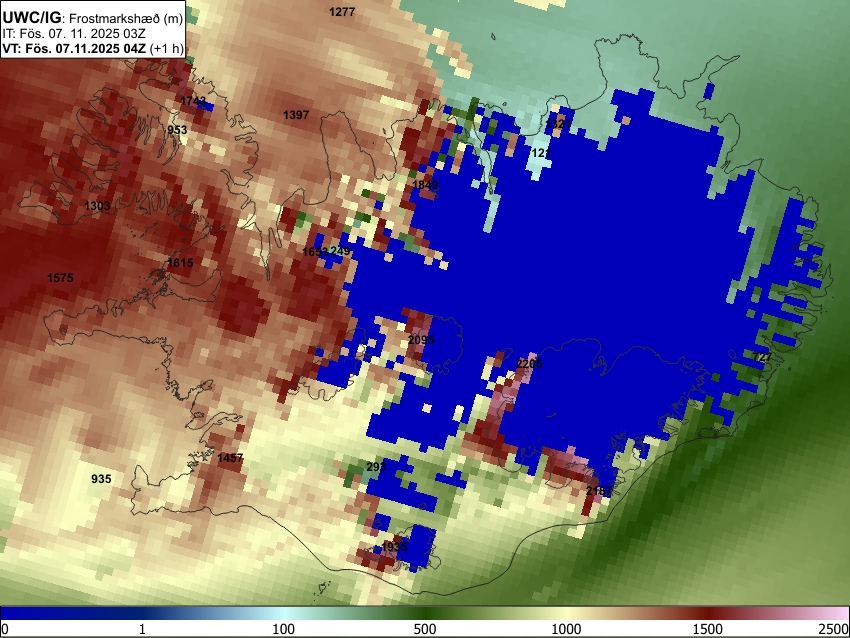
Task: Click the map value 953
Action: [x=177, y=130]
